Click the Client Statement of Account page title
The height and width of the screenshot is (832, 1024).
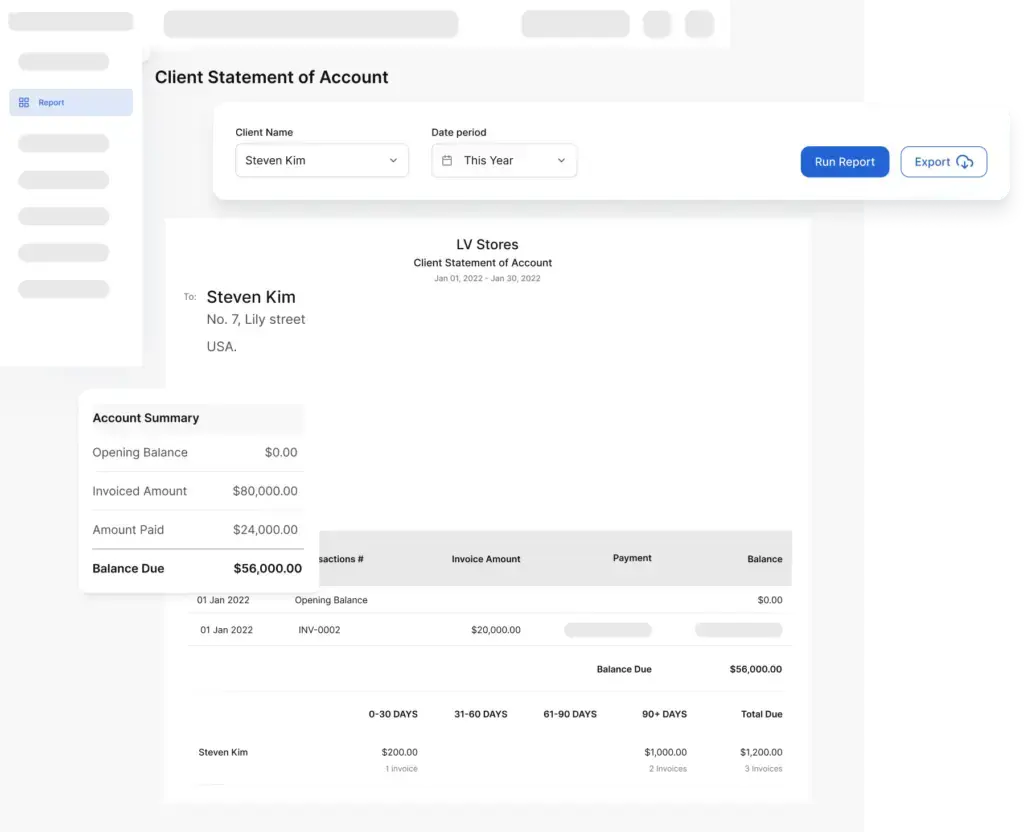click(x=272, y=77)
